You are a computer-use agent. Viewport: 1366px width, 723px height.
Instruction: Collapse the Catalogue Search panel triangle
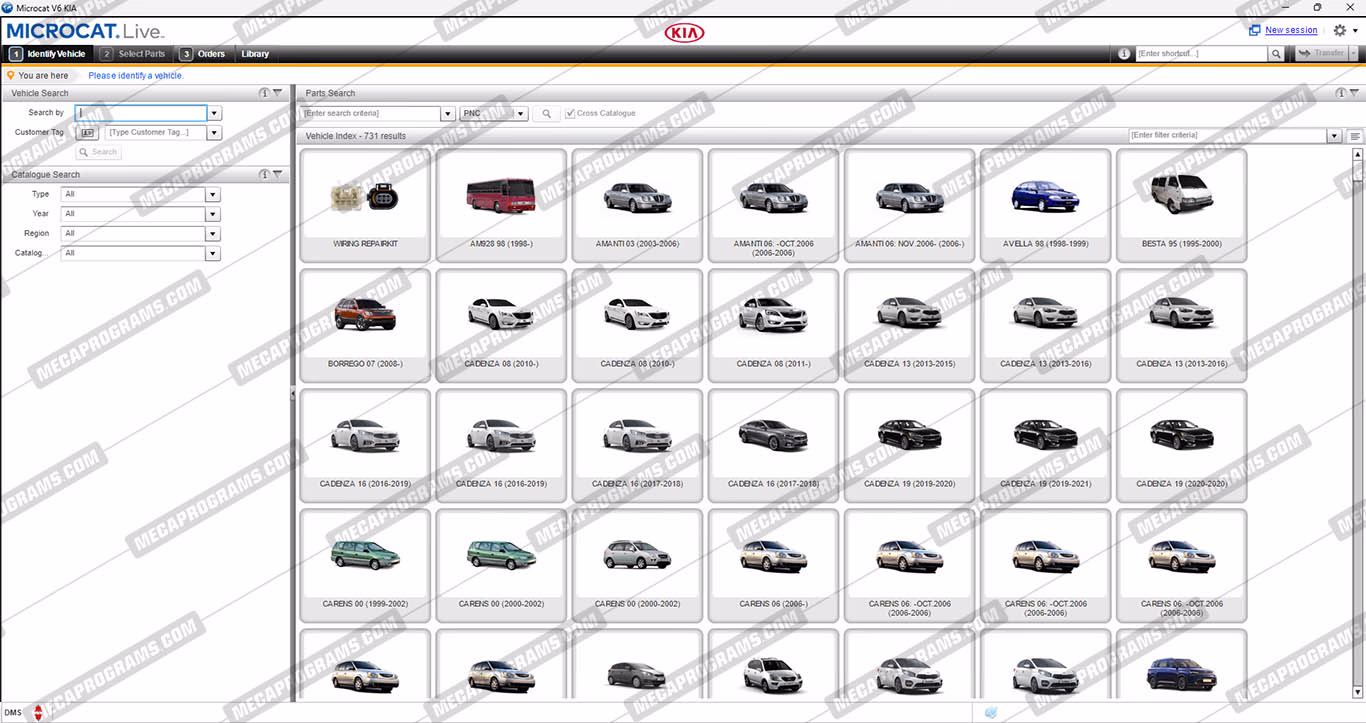pyautogui.click(x=278, y=174)
